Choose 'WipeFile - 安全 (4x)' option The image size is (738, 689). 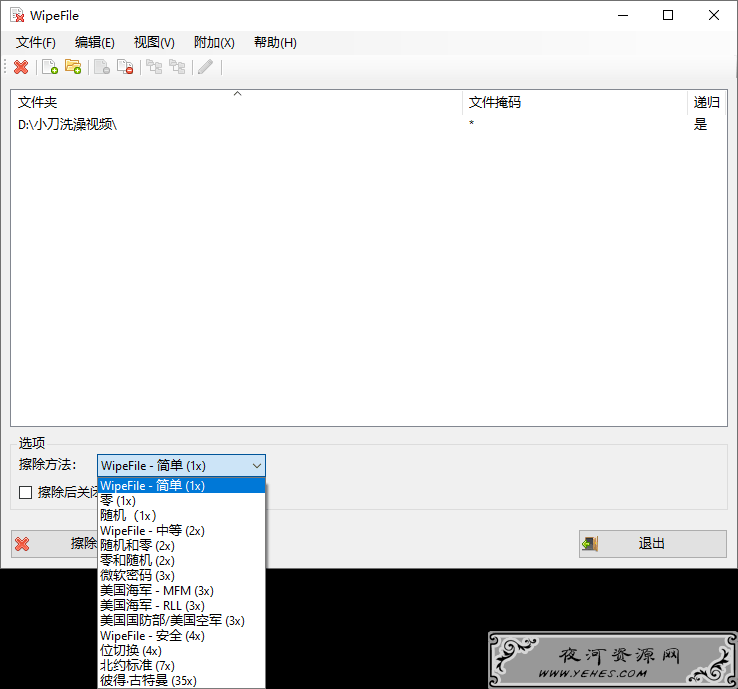click(x=182, y=636)
